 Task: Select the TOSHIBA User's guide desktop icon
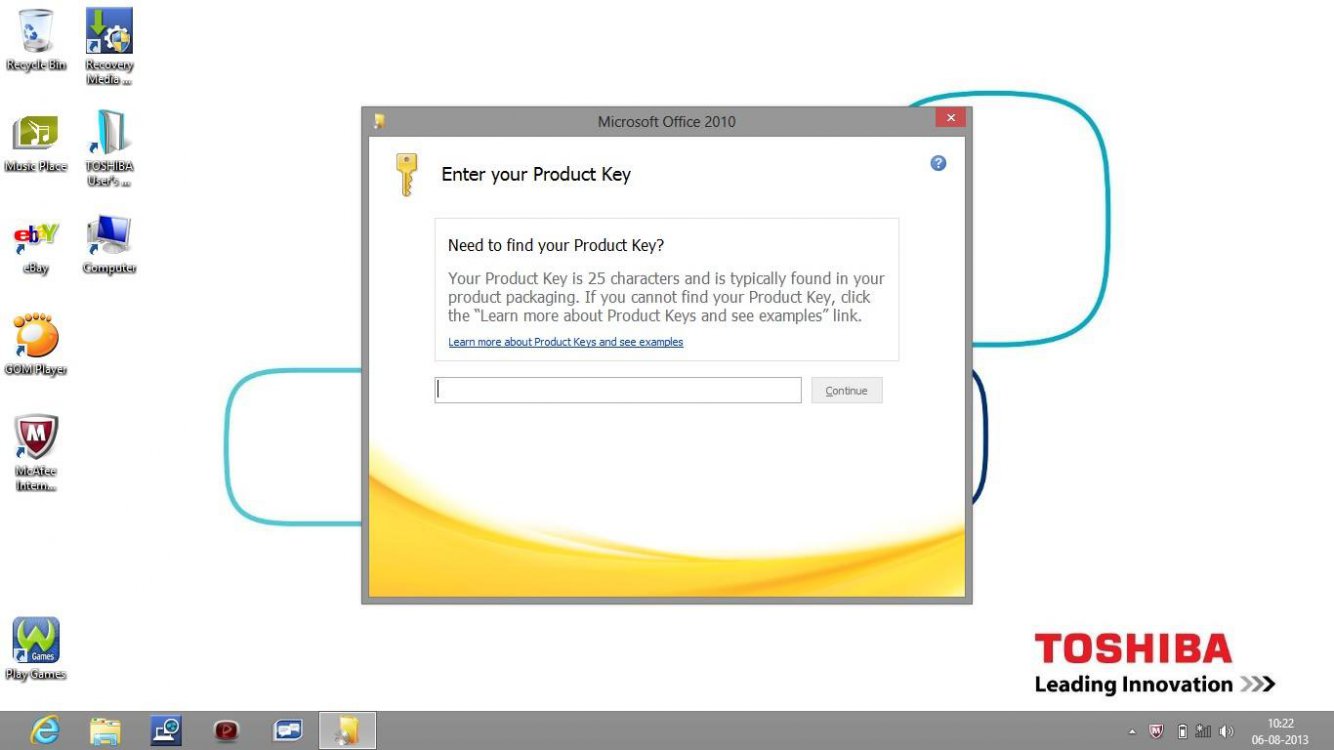click(109, 147)
